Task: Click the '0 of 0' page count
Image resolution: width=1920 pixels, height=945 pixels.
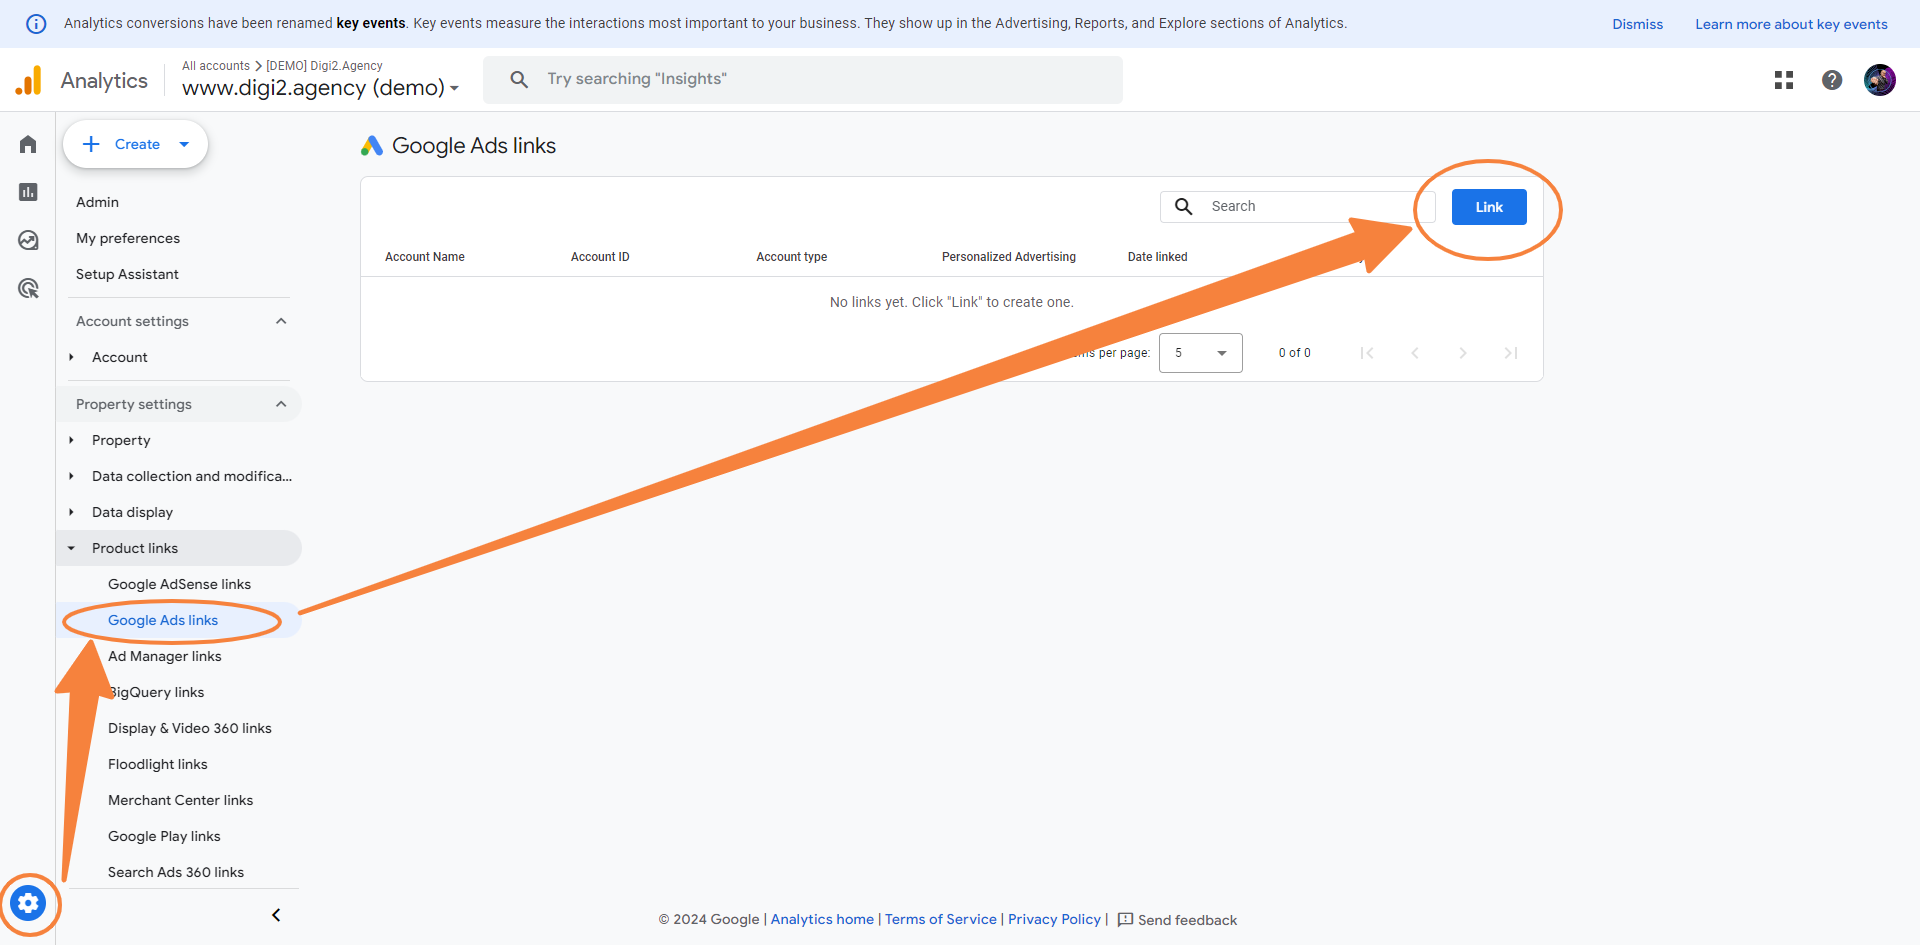Action: (1295, 353)
